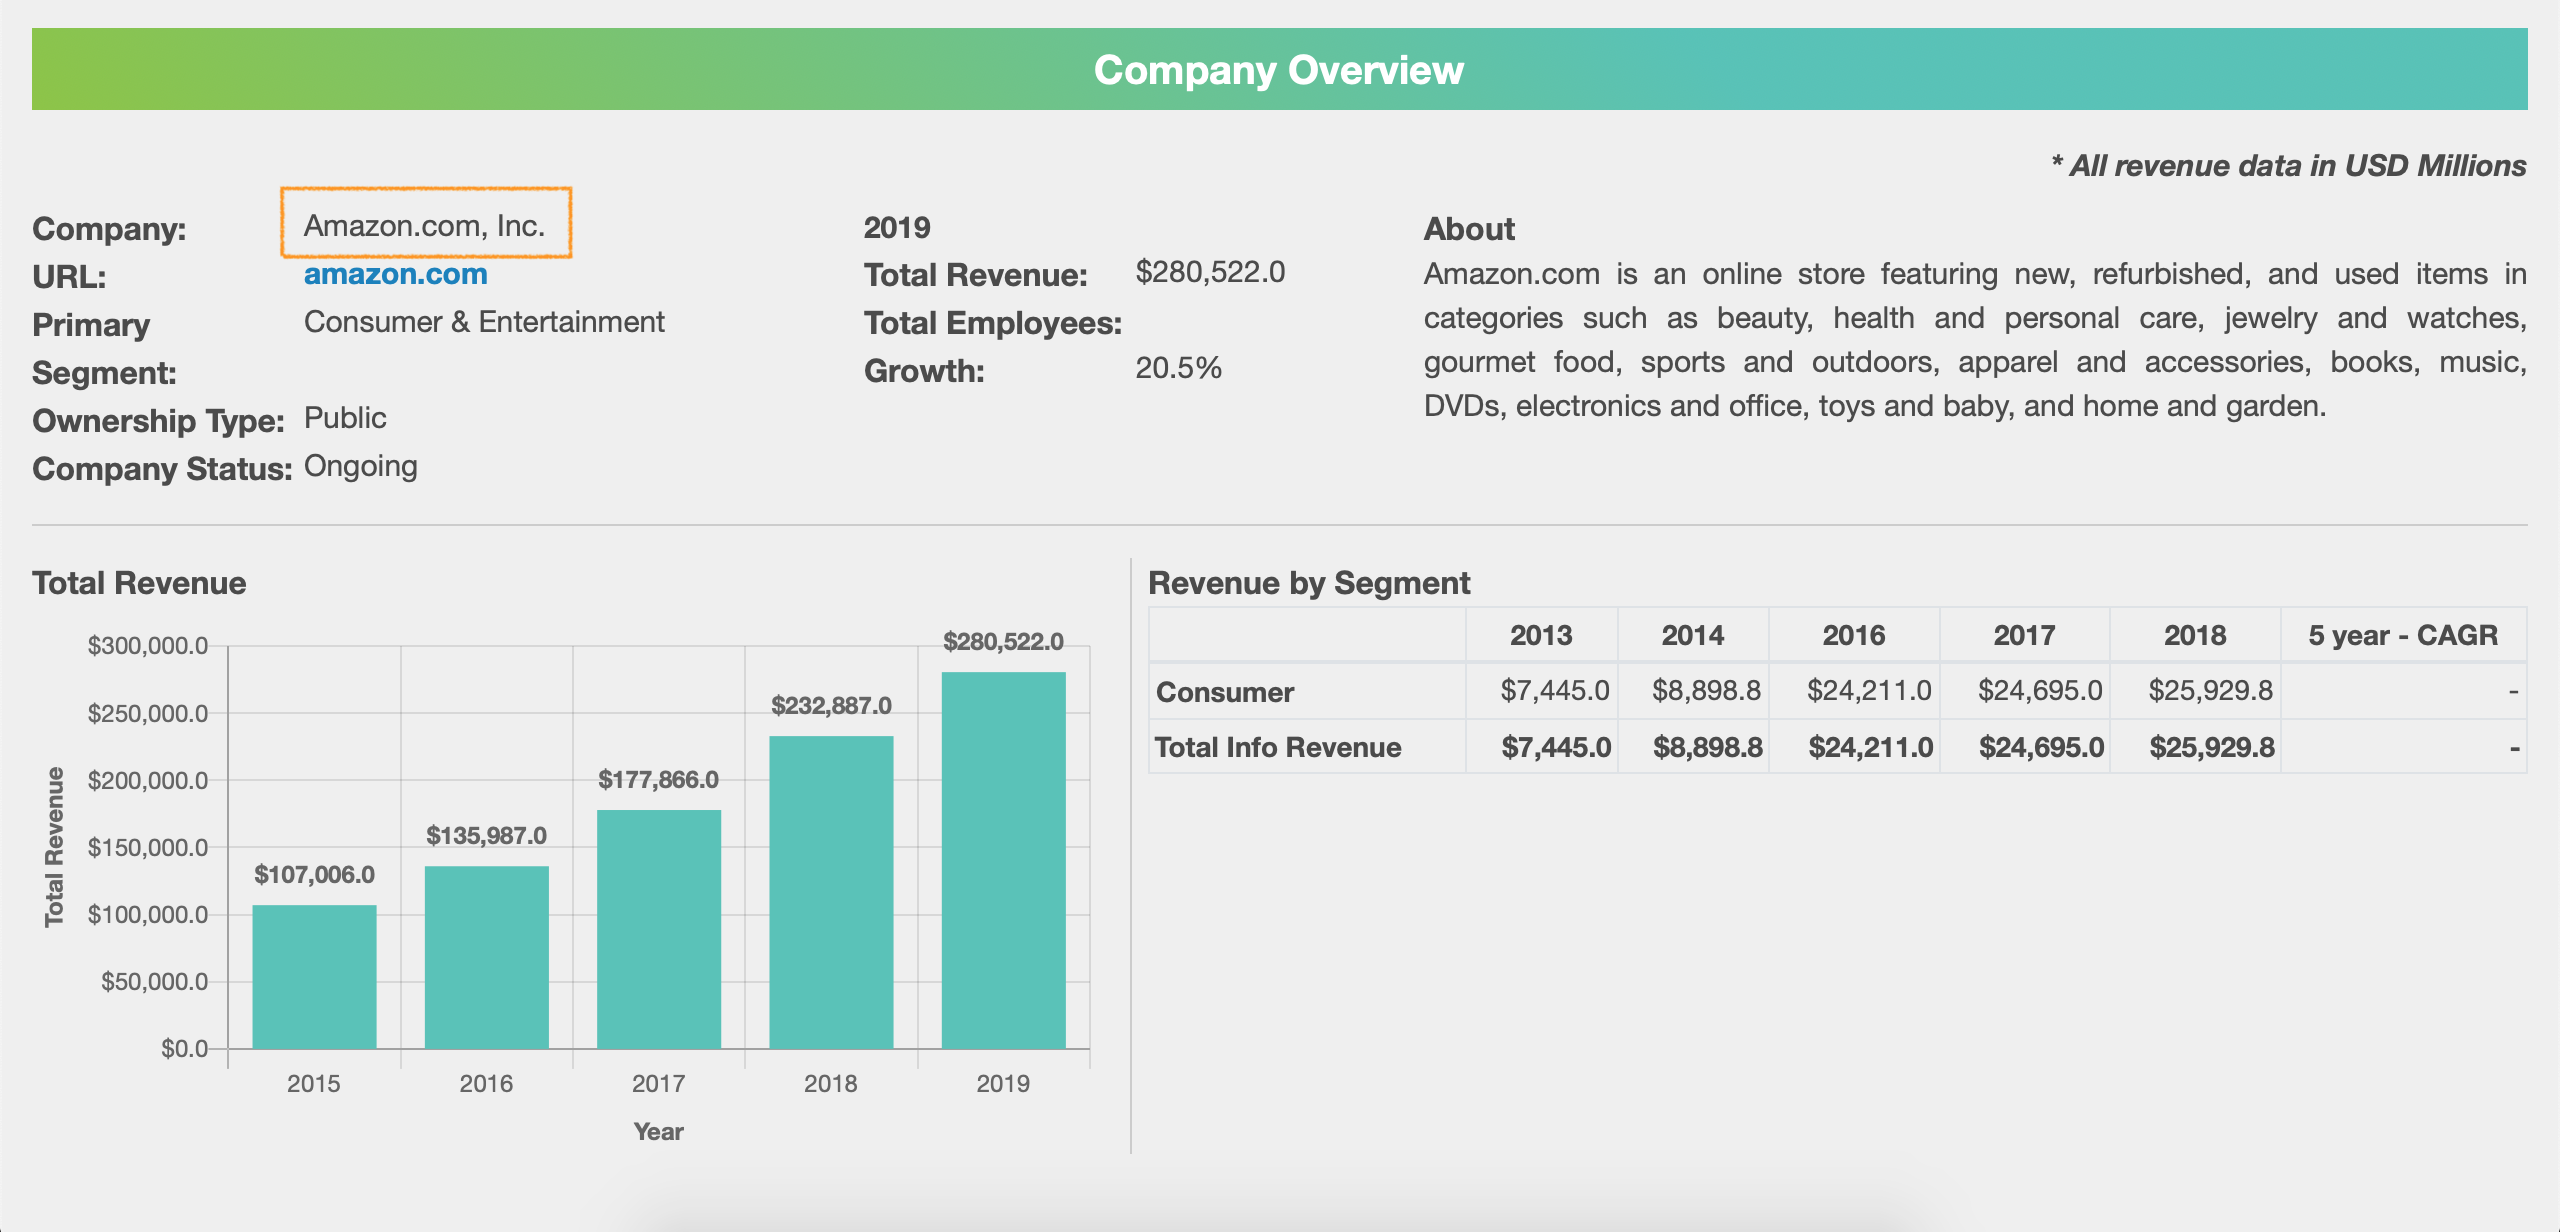
Task: Click the 2015 revenue bar
Action: [x=314, y=976]
